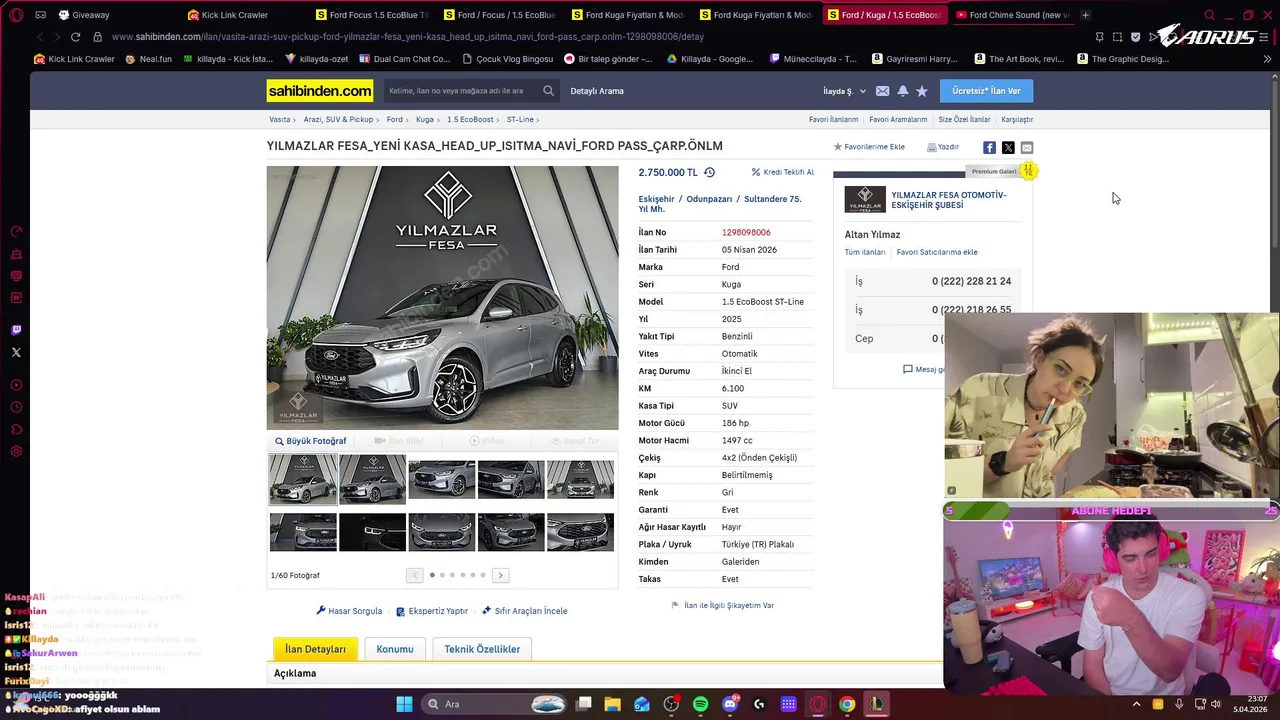Click the Windows Start button
This screenshot has height=720, width=1280.
click(x=404, y=704)
